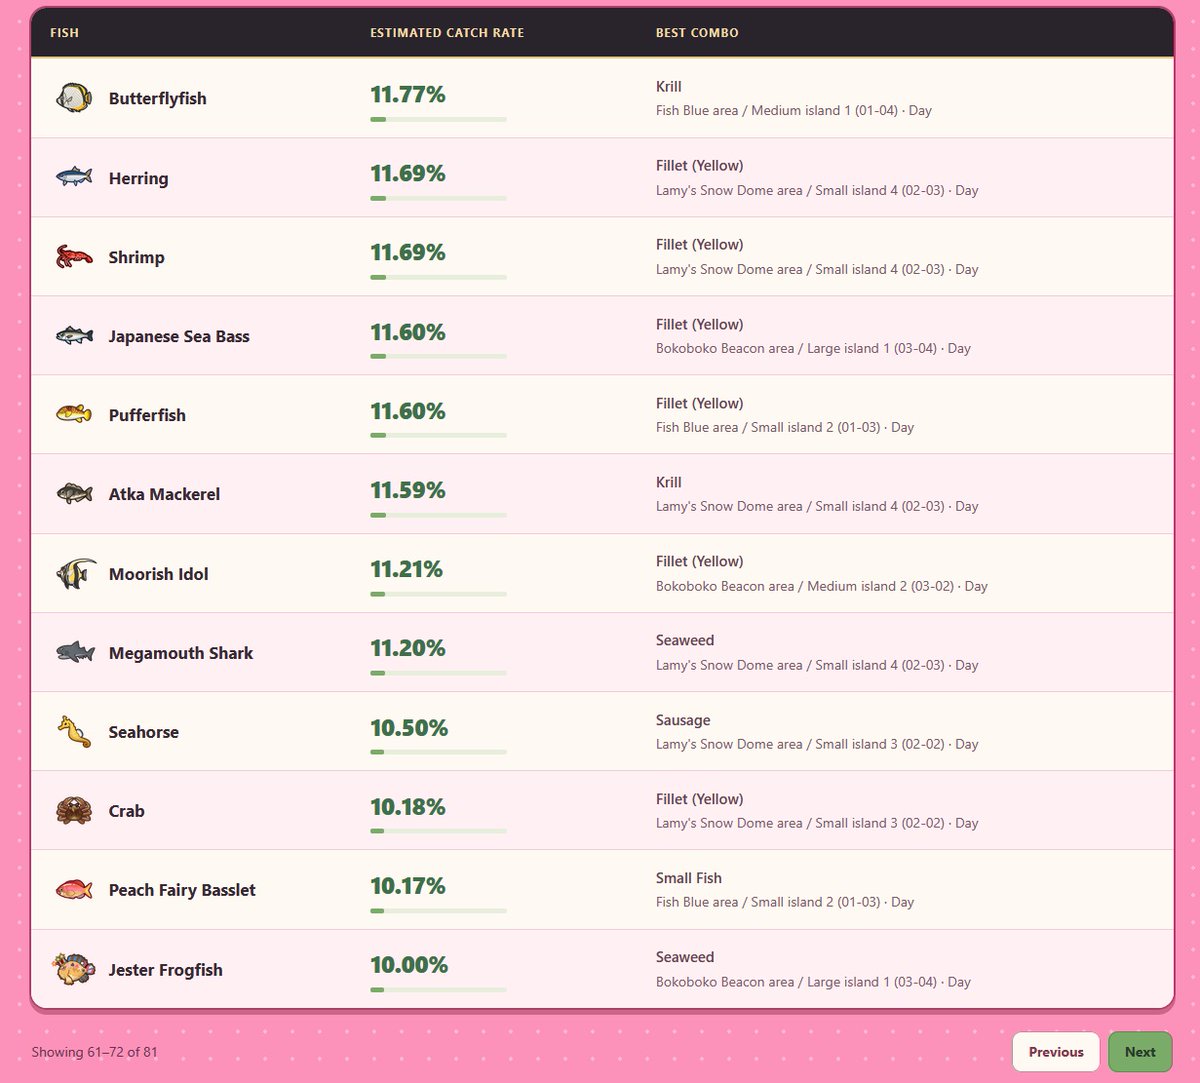The image size is (1200, 1083).
Task: Click the 11.59% catch rate value
Action: [x=408, y=490]
